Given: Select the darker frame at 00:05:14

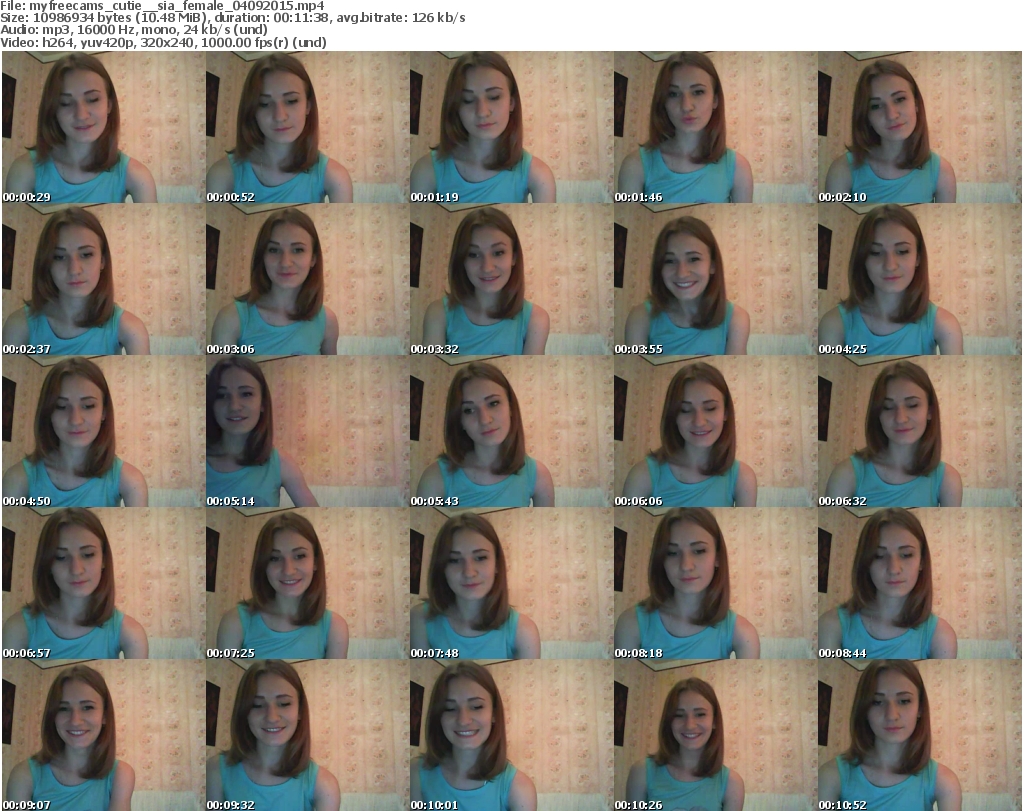Looking at the screenshot, I should click(308, 432).
